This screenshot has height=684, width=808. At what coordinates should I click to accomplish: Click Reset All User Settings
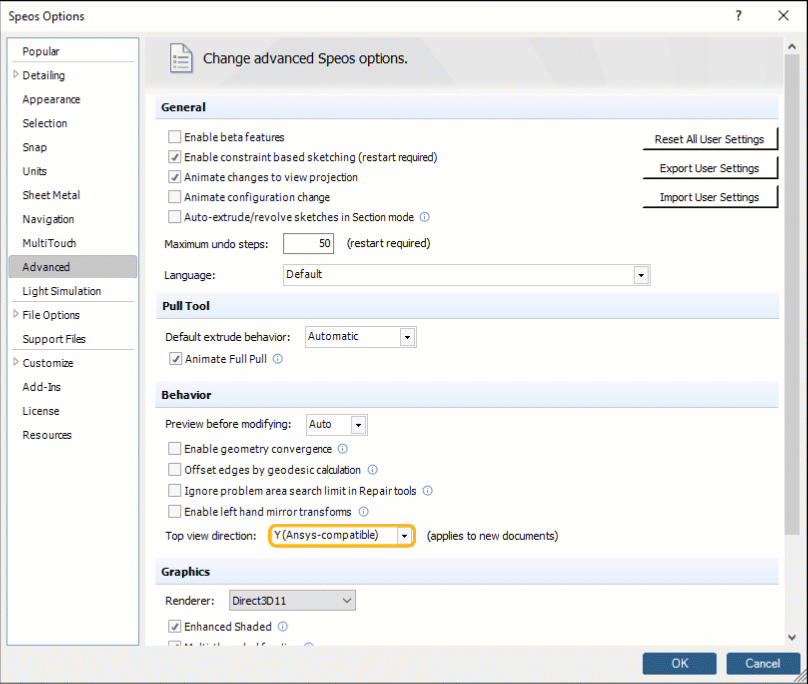pyautogui.click(x=710, y=139)
